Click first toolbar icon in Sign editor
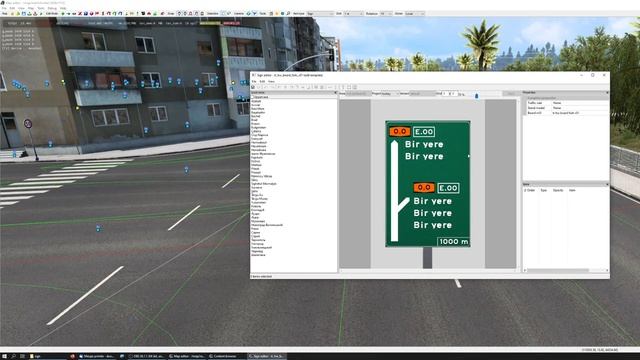This screenshot has width=640, height=360. 253,87
